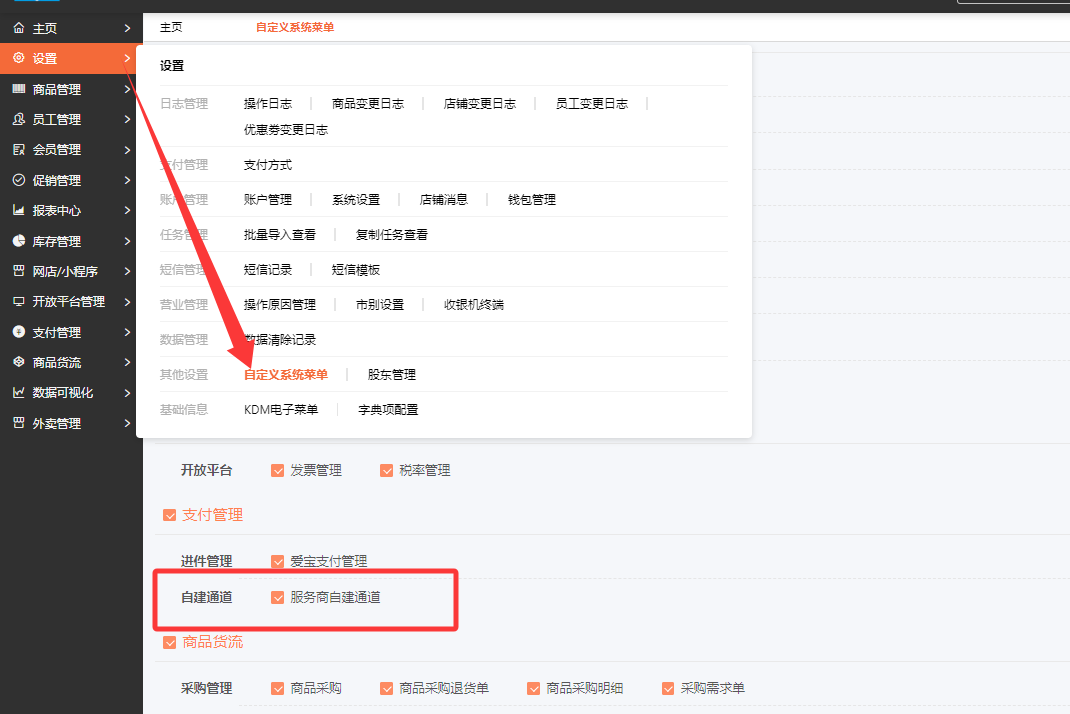Click the 商品管理 barcode icon
This screenshot has width=1070, height=714.
18,89
